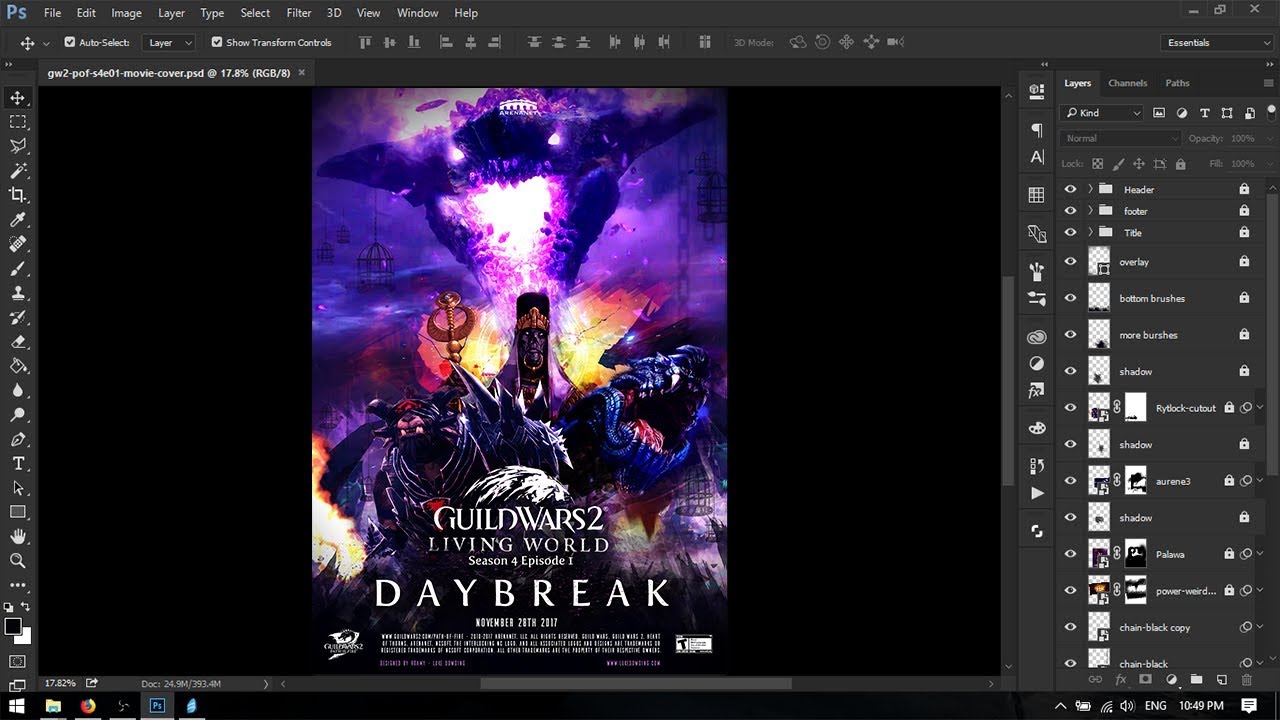Select the Blur tool
Screen dimensions: 1280x720
click(x=18, y=390)
